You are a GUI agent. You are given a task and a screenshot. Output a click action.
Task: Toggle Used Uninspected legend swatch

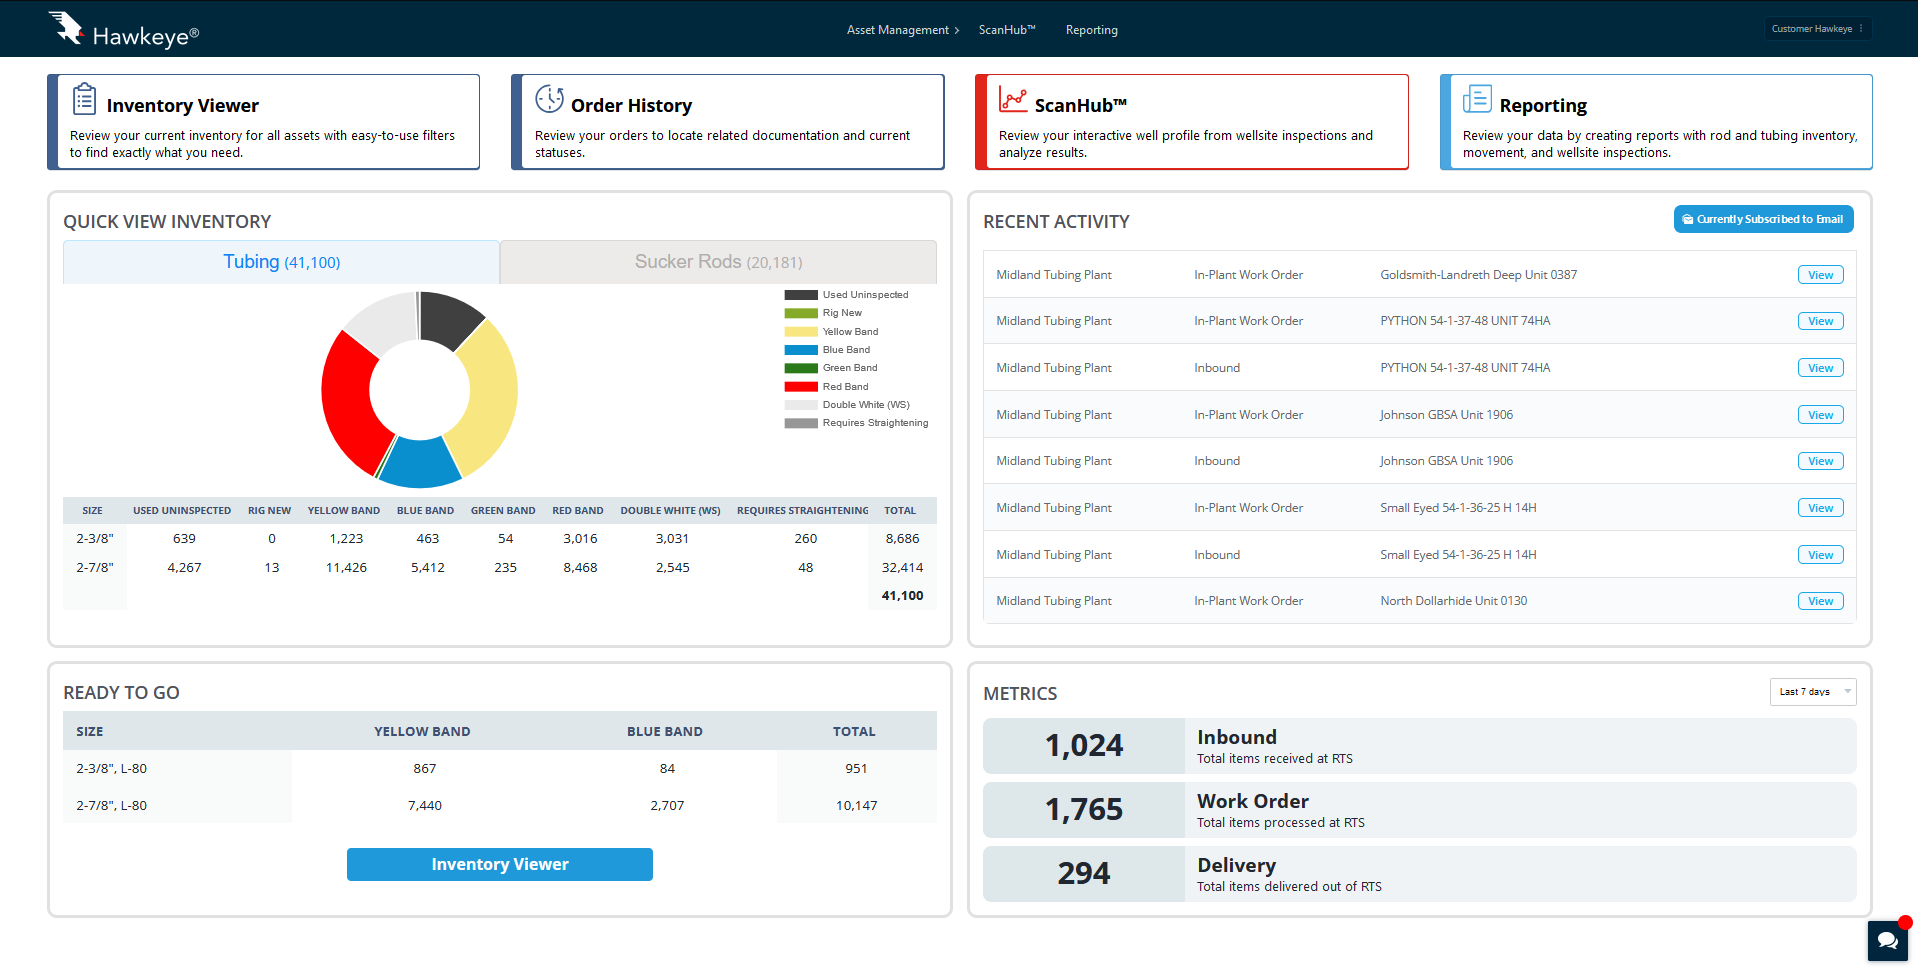point(801,295)
